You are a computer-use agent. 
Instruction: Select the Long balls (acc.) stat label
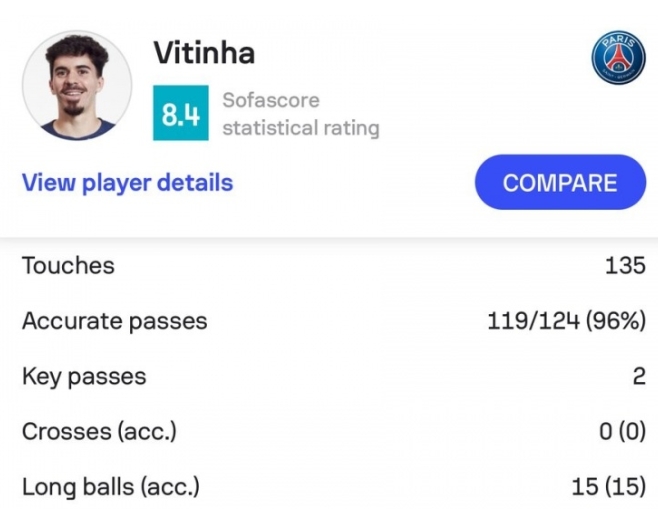[x=110, y=488]
